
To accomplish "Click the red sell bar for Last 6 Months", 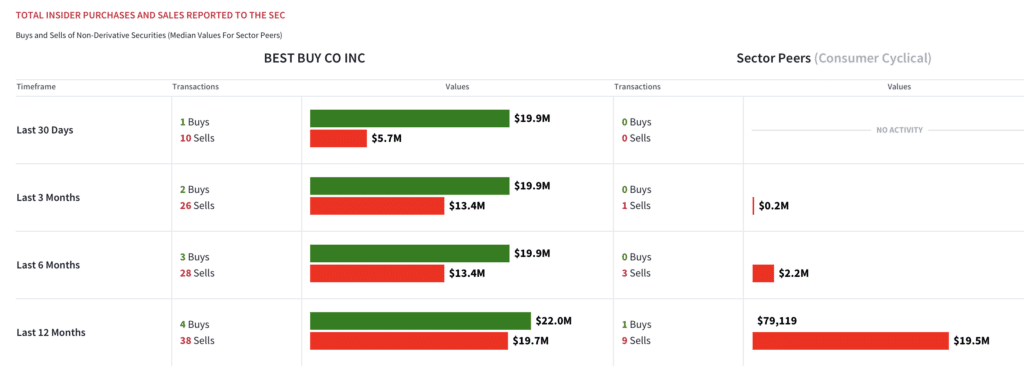I will coord(377,273).
